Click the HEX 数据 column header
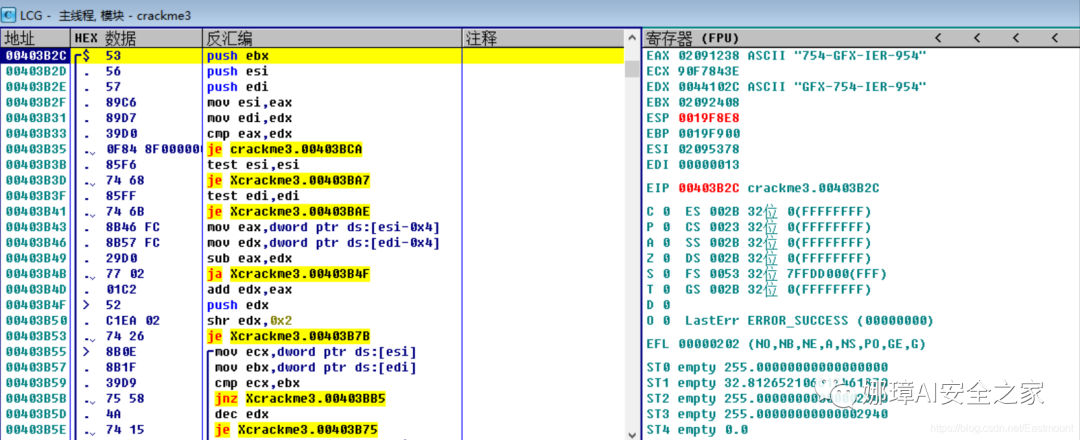Screen dimensions: 1080x440 coord(136,39)
